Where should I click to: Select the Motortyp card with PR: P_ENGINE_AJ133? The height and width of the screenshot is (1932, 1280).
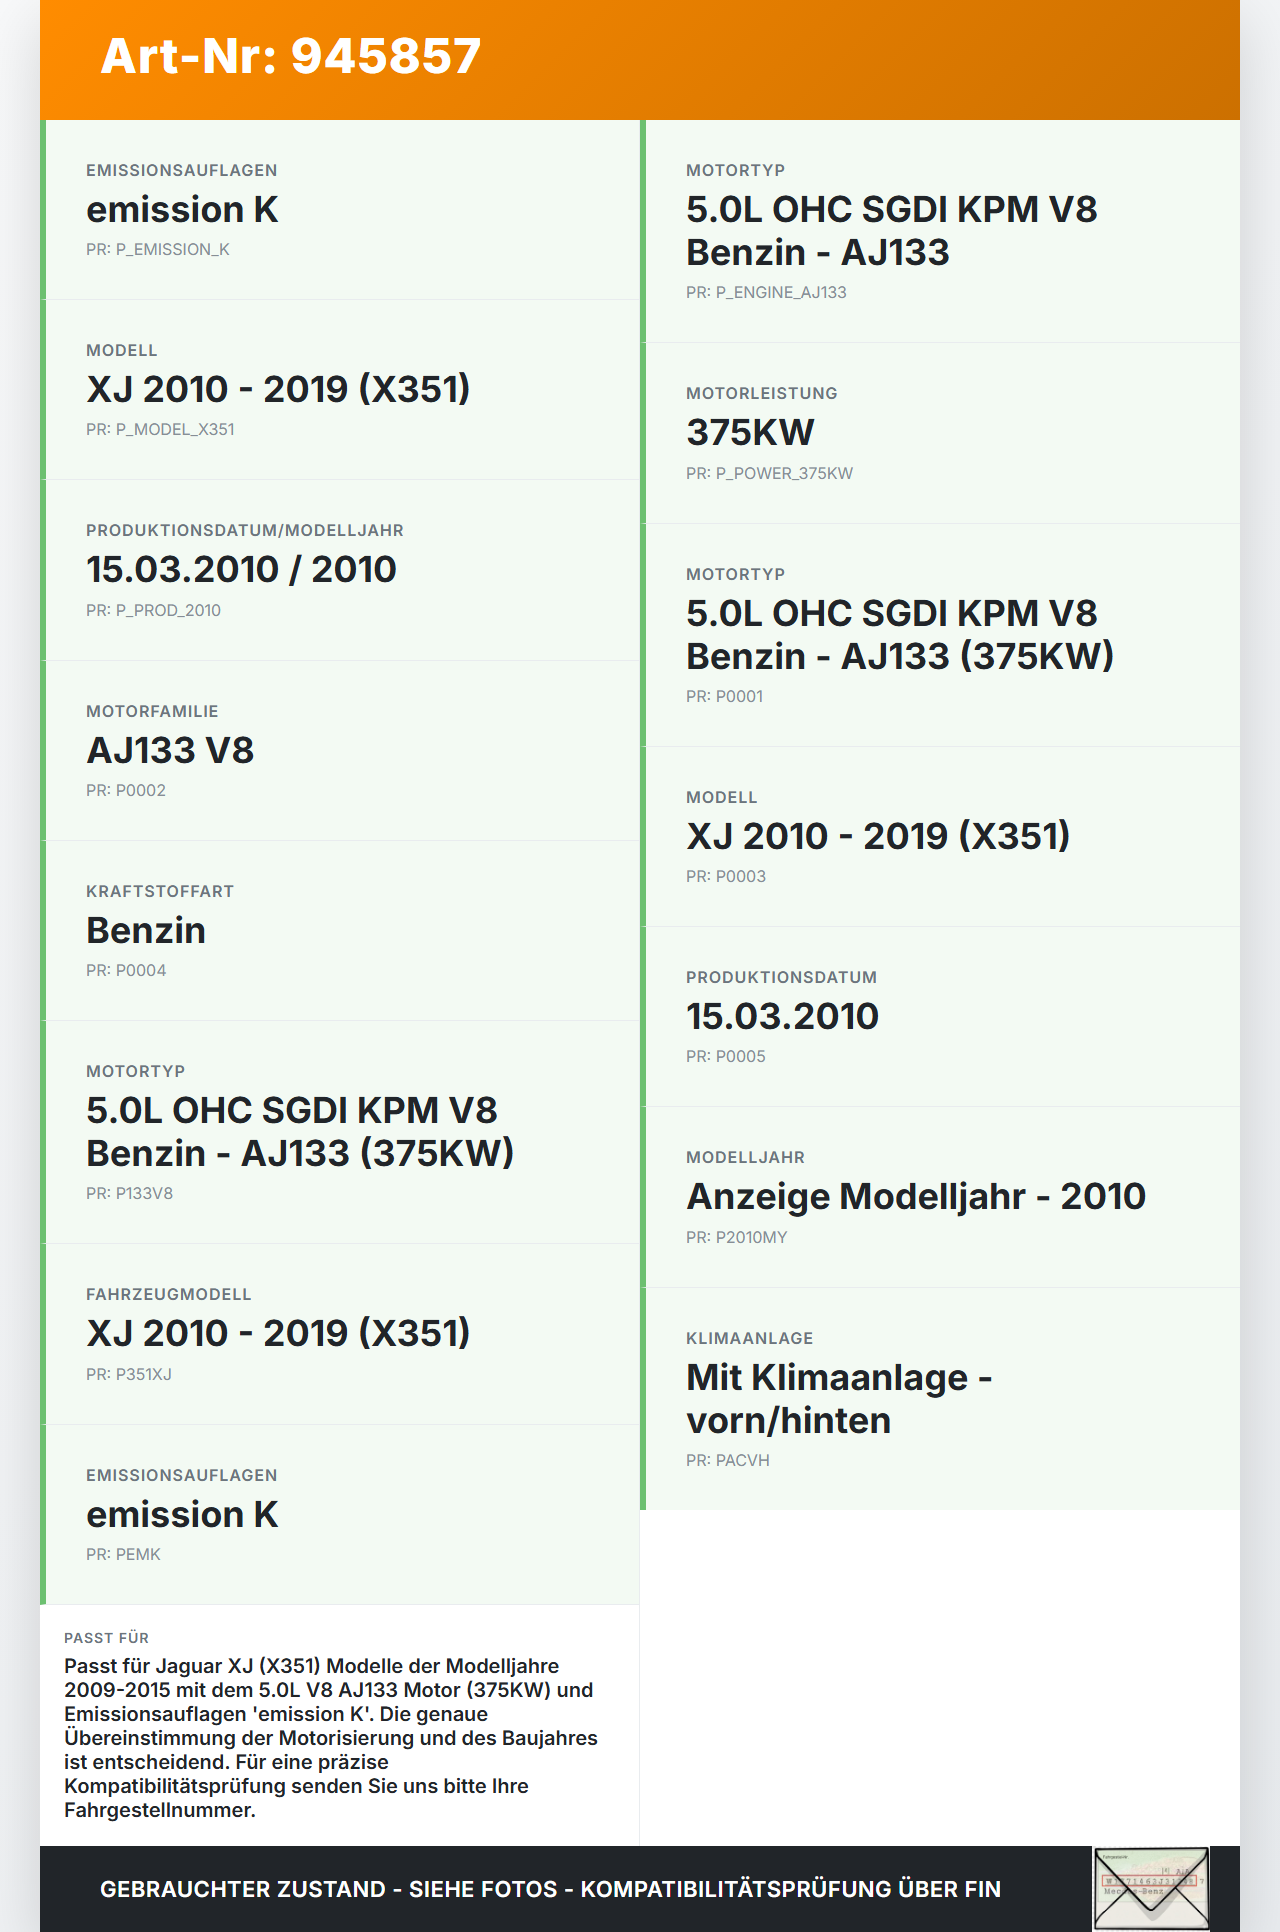(x=940, y=231)
